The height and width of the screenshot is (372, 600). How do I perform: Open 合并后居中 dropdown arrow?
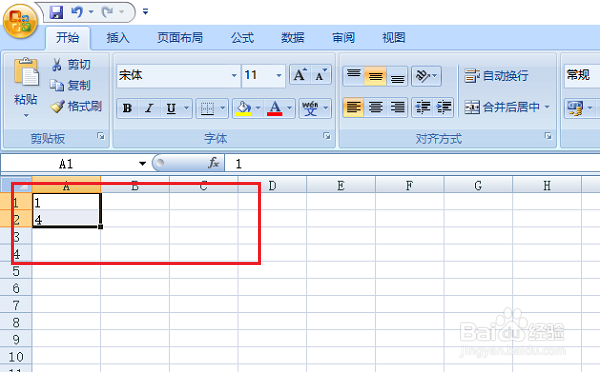click(547, 107)
